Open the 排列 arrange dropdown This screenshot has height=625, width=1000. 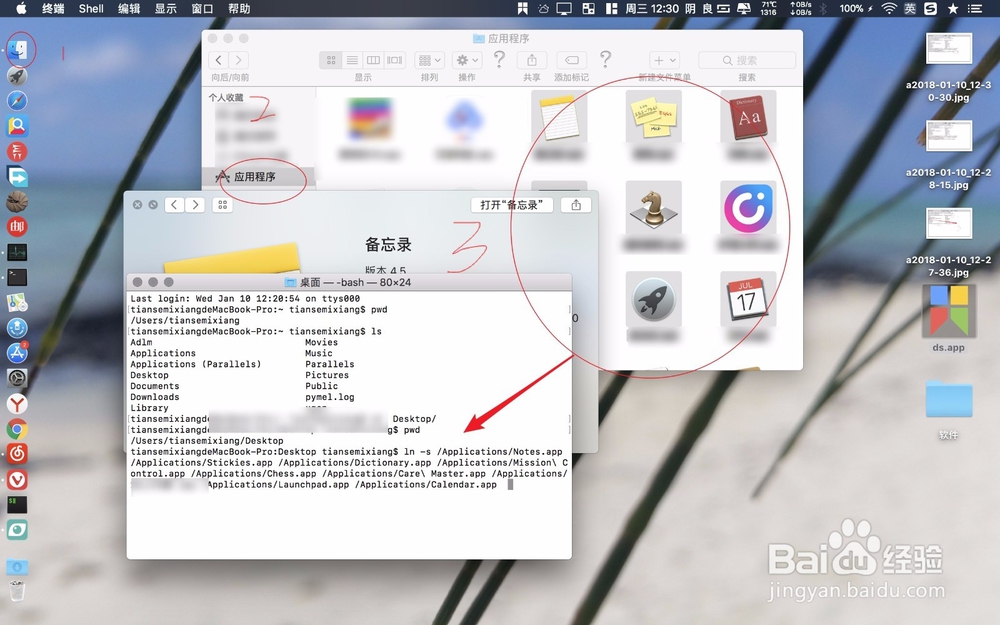click(x=427, y=60)
